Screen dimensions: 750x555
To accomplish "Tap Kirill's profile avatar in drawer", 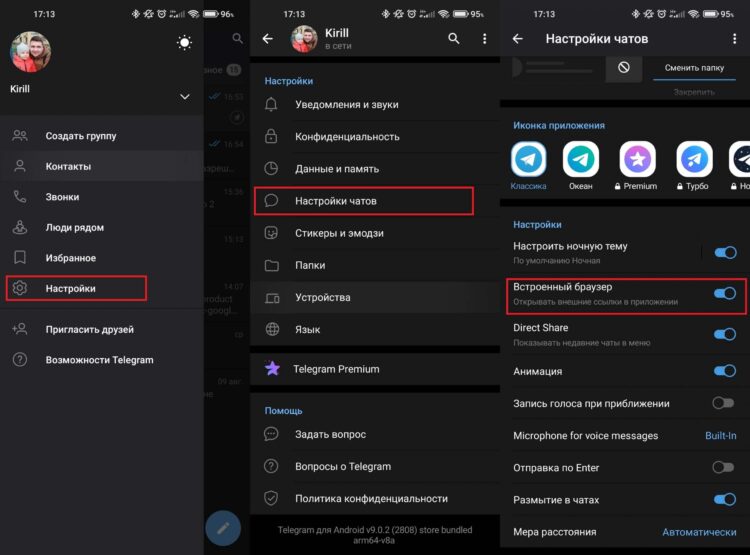I will tap(30, 50).
